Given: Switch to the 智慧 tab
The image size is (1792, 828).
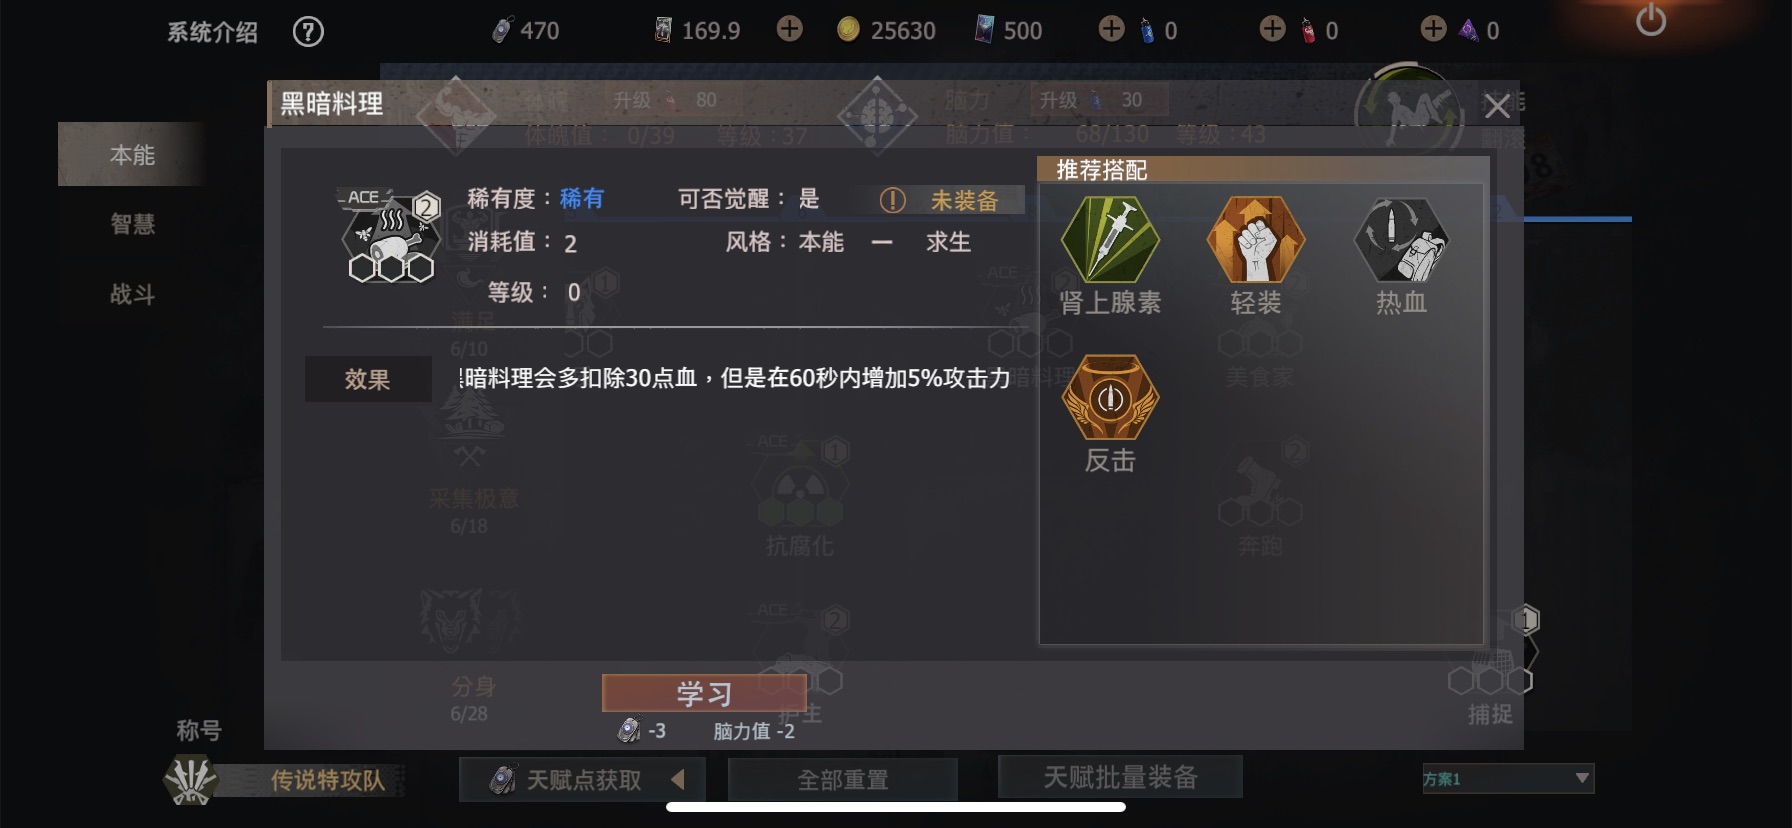Looking at the screenshot, I should pos(132,224).
